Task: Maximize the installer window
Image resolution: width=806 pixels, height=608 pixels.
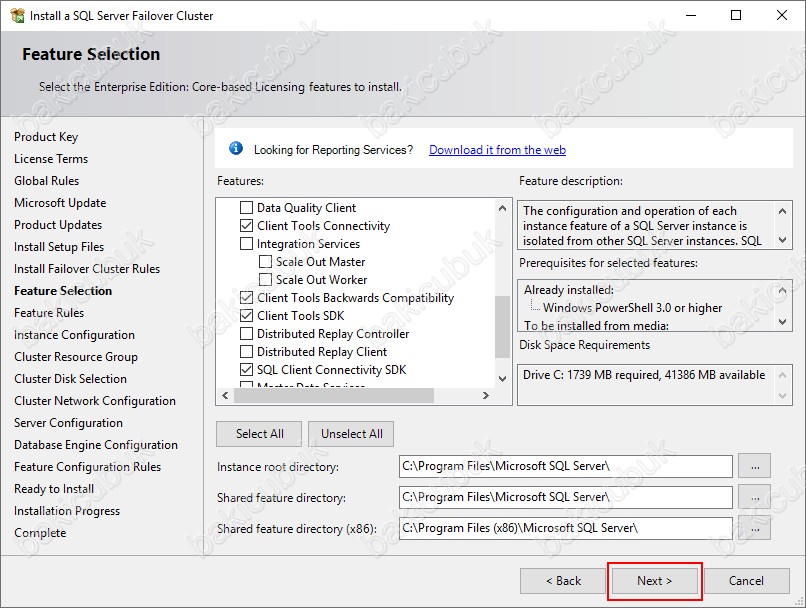Action: (x=736, y=15)
